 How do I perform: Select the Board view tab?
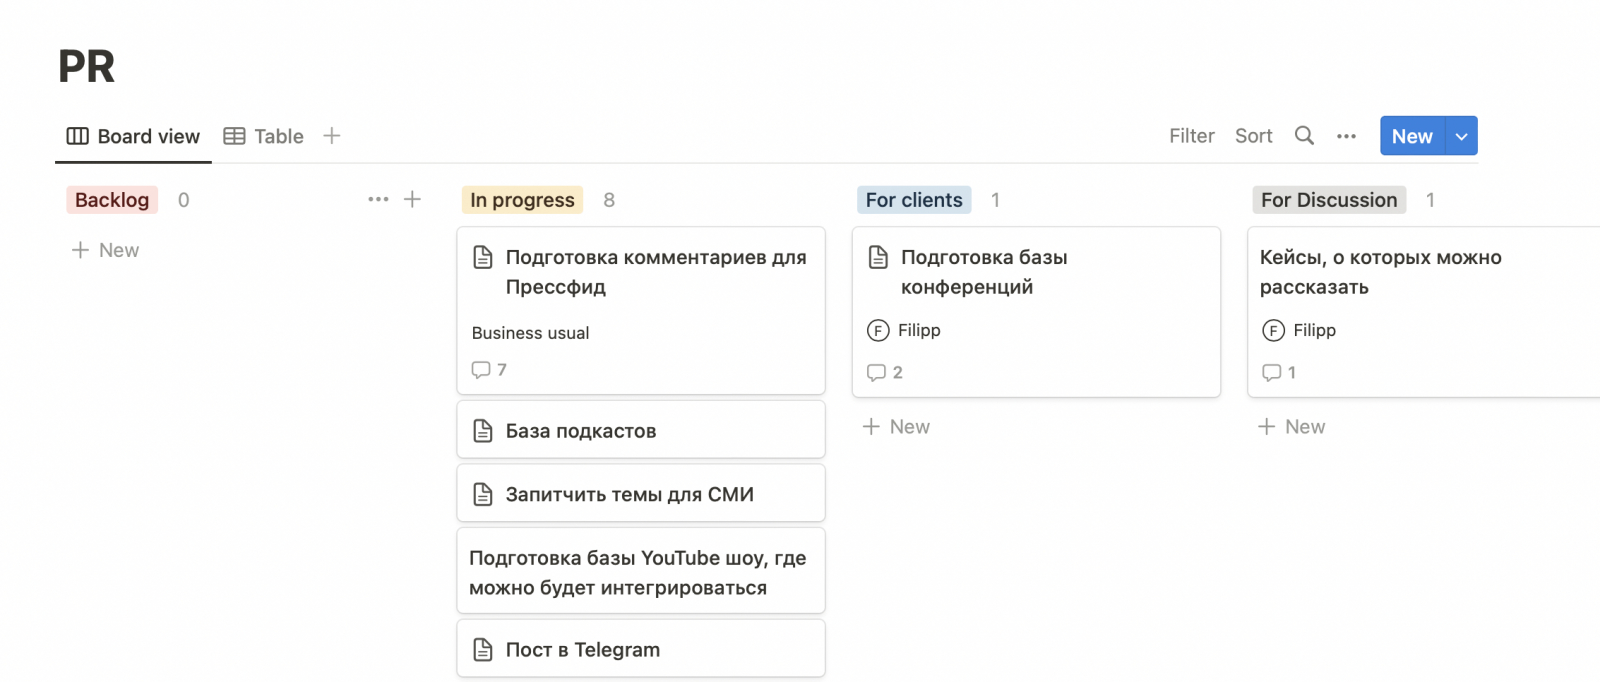tap(134, 136)
